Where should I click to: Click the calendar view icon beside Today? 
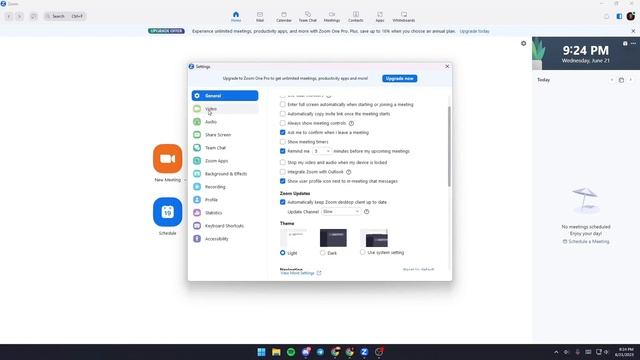coord(621,80)
